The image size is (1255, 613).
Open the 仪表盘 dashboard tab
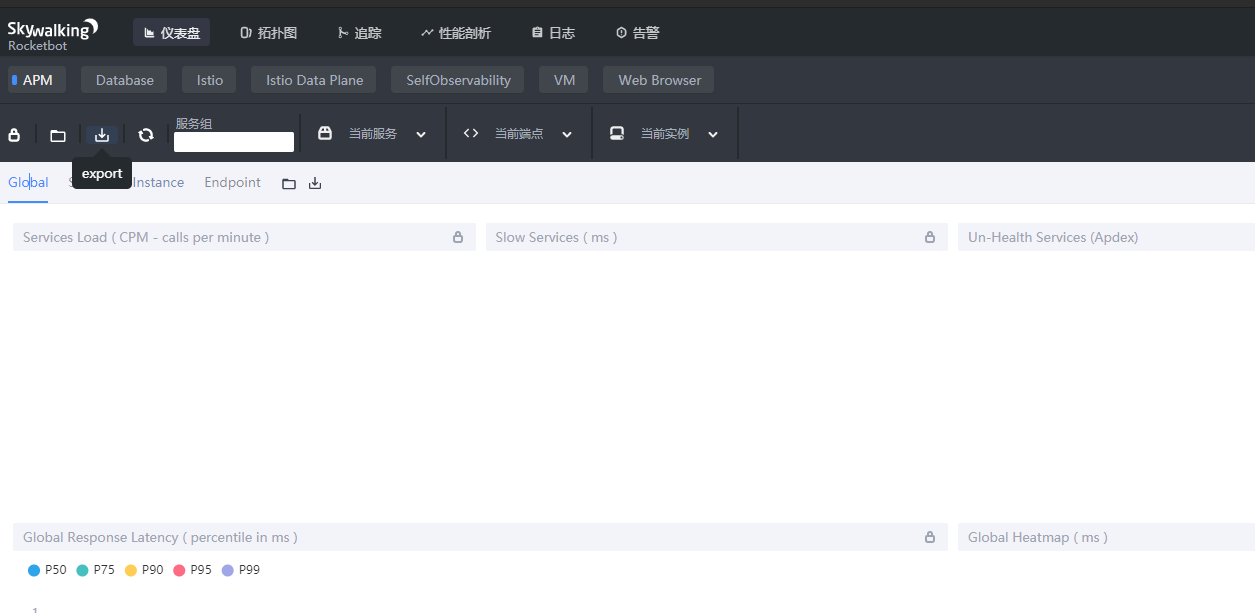click(171, 33)
